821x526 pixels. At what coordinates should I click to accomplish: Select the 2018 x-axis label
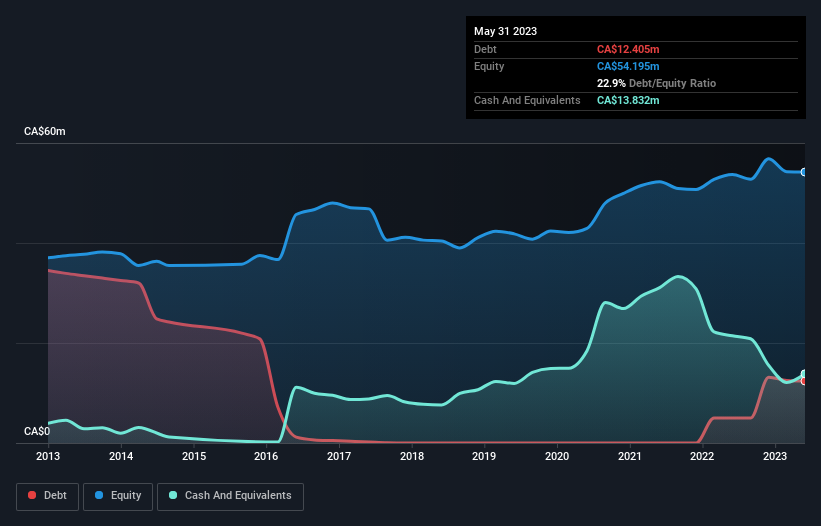point(412,456)
